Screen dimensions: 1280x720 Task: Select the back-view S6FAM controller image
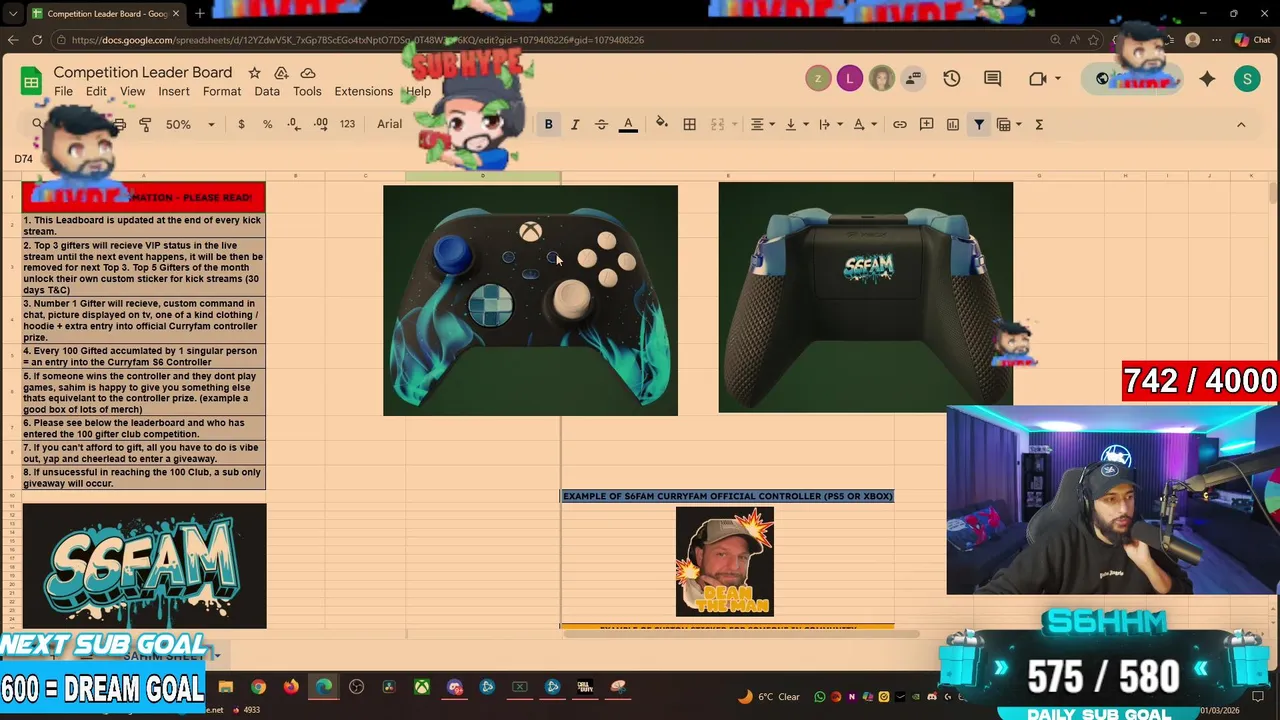click(865, 297)
